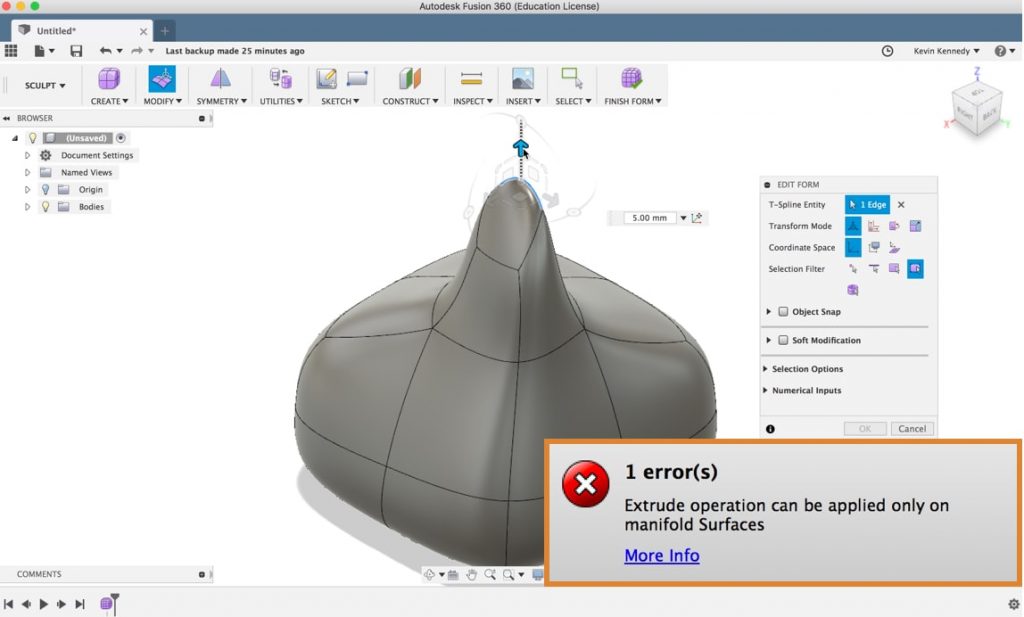Image resolution: width=1024 pixels, height=617 pixels.
Task: Click the Cancel button in Edit Form
Action: point(912,429)
